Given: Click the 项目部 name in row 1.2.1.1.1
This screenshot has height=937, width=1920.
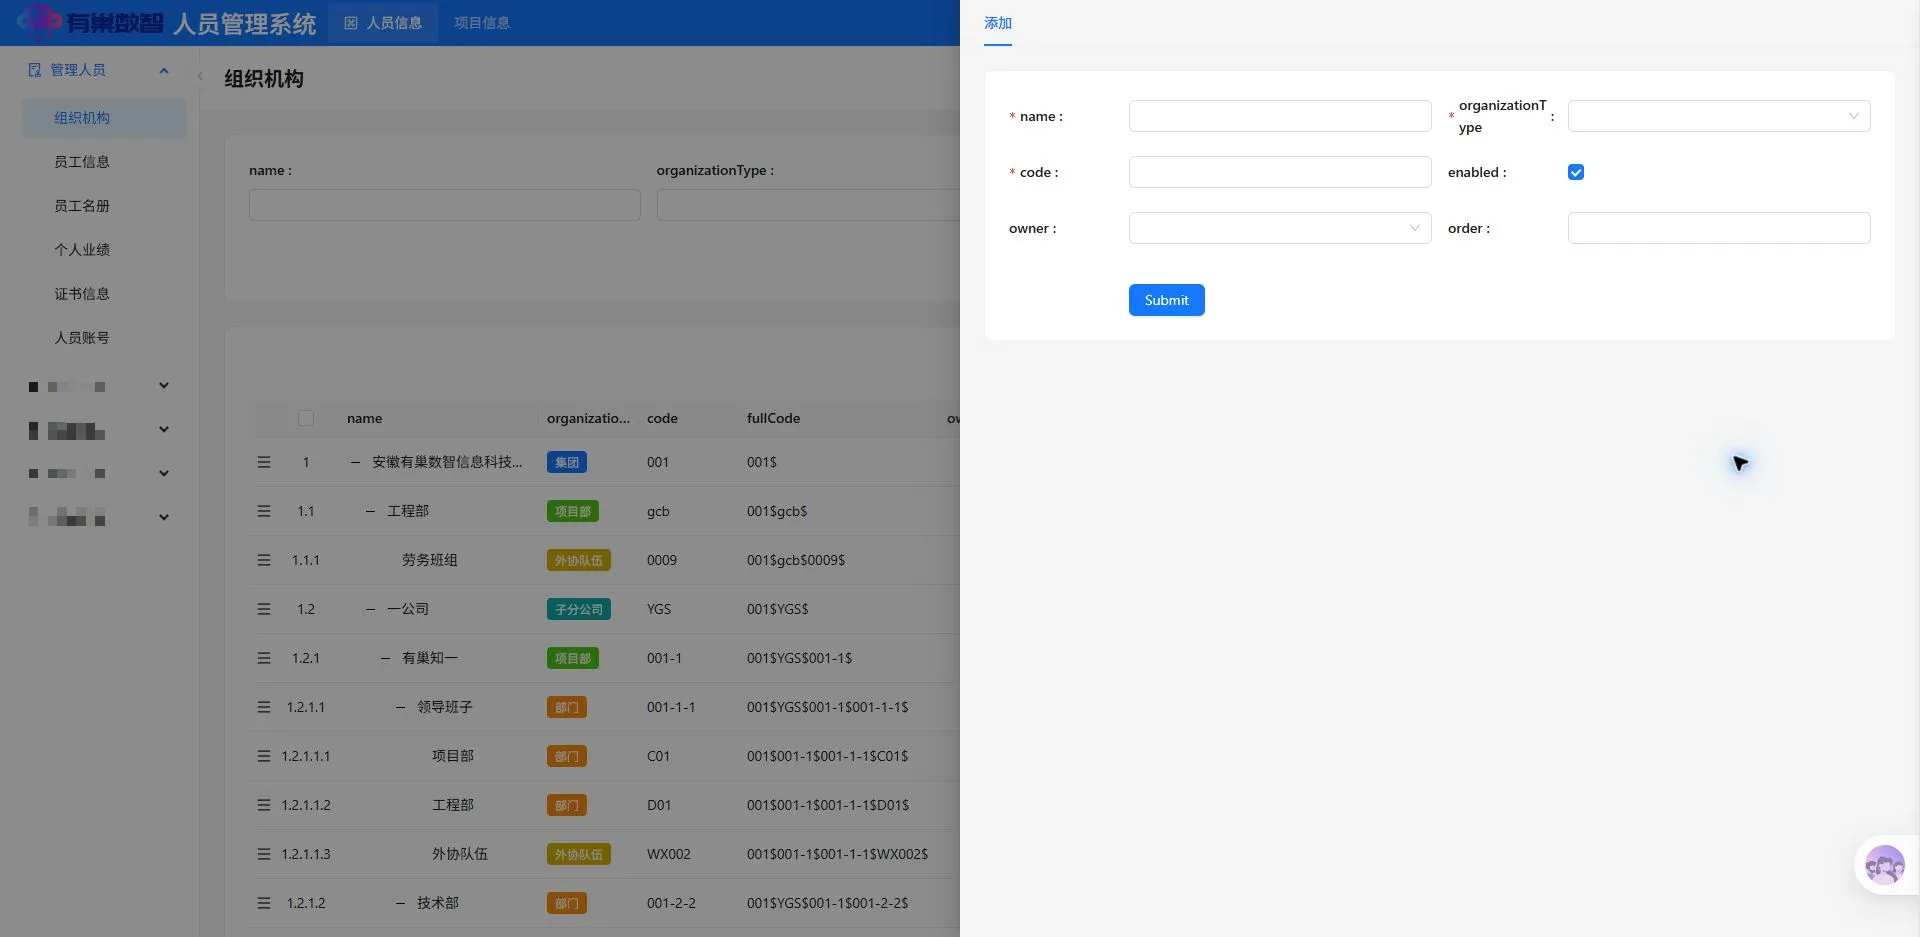Looking at the screenshot, I should coord(453,756).
